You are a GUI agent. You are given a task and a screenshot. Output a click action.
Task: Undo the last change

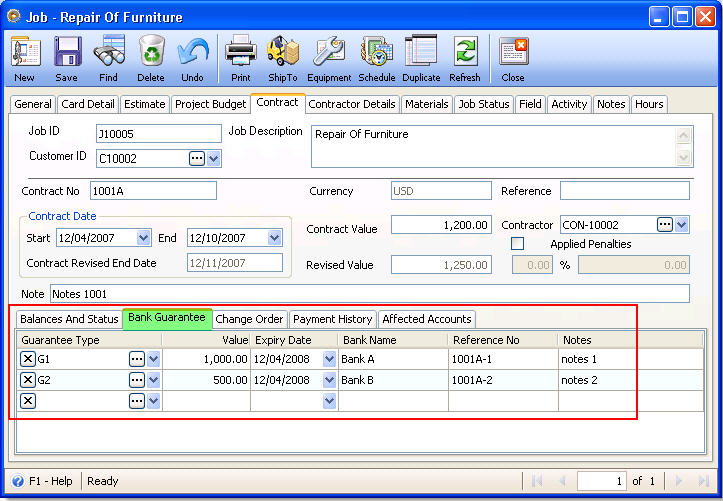coord(192,59)
